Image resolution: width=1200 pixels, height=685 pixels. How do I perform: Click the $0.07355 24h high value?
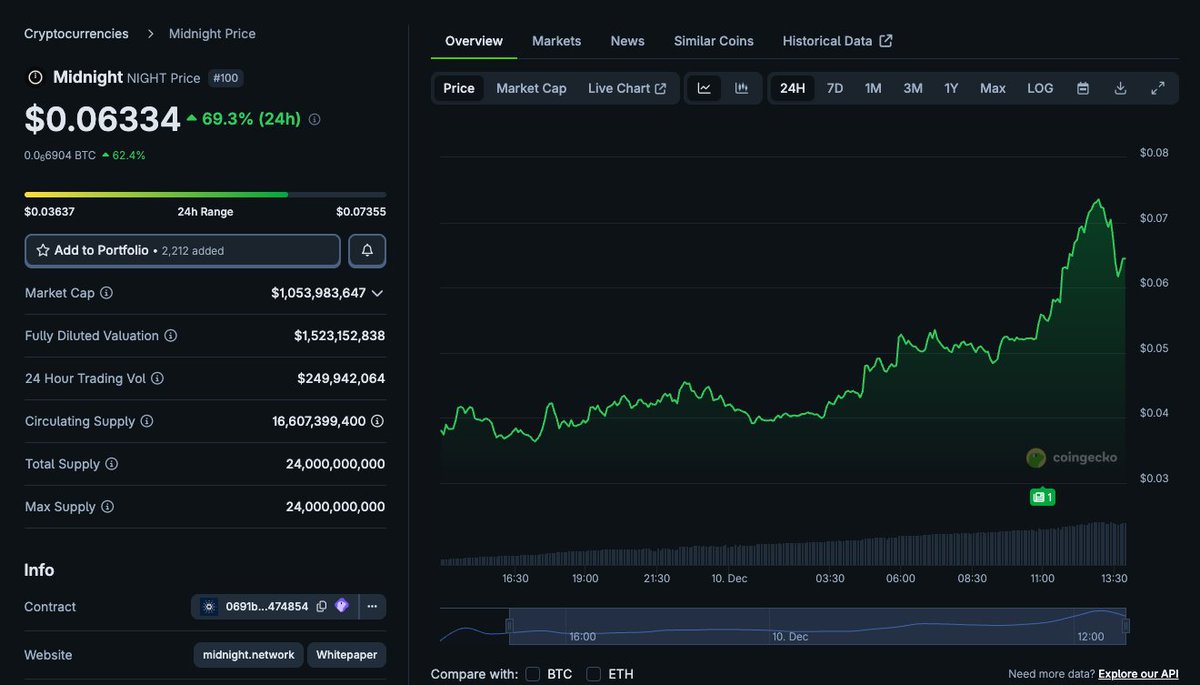coord(361,212)
